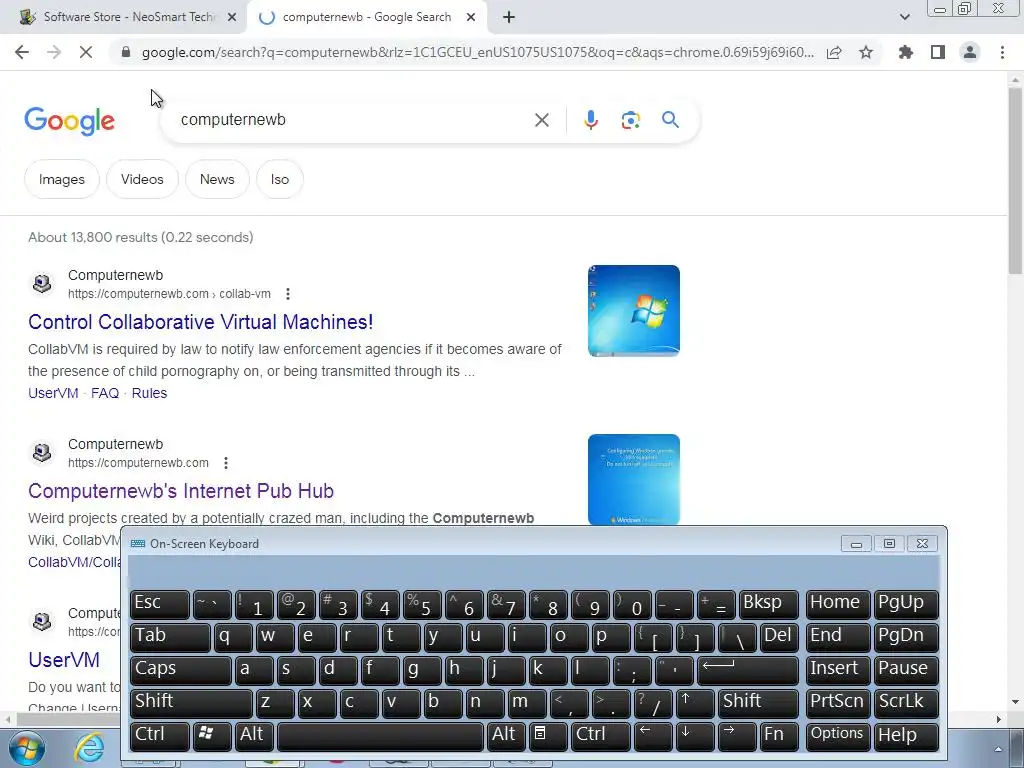Image resolution: width=1024 pixels, height=768 pixels.
Task: Click the lock site information icon
Action: 126,52
